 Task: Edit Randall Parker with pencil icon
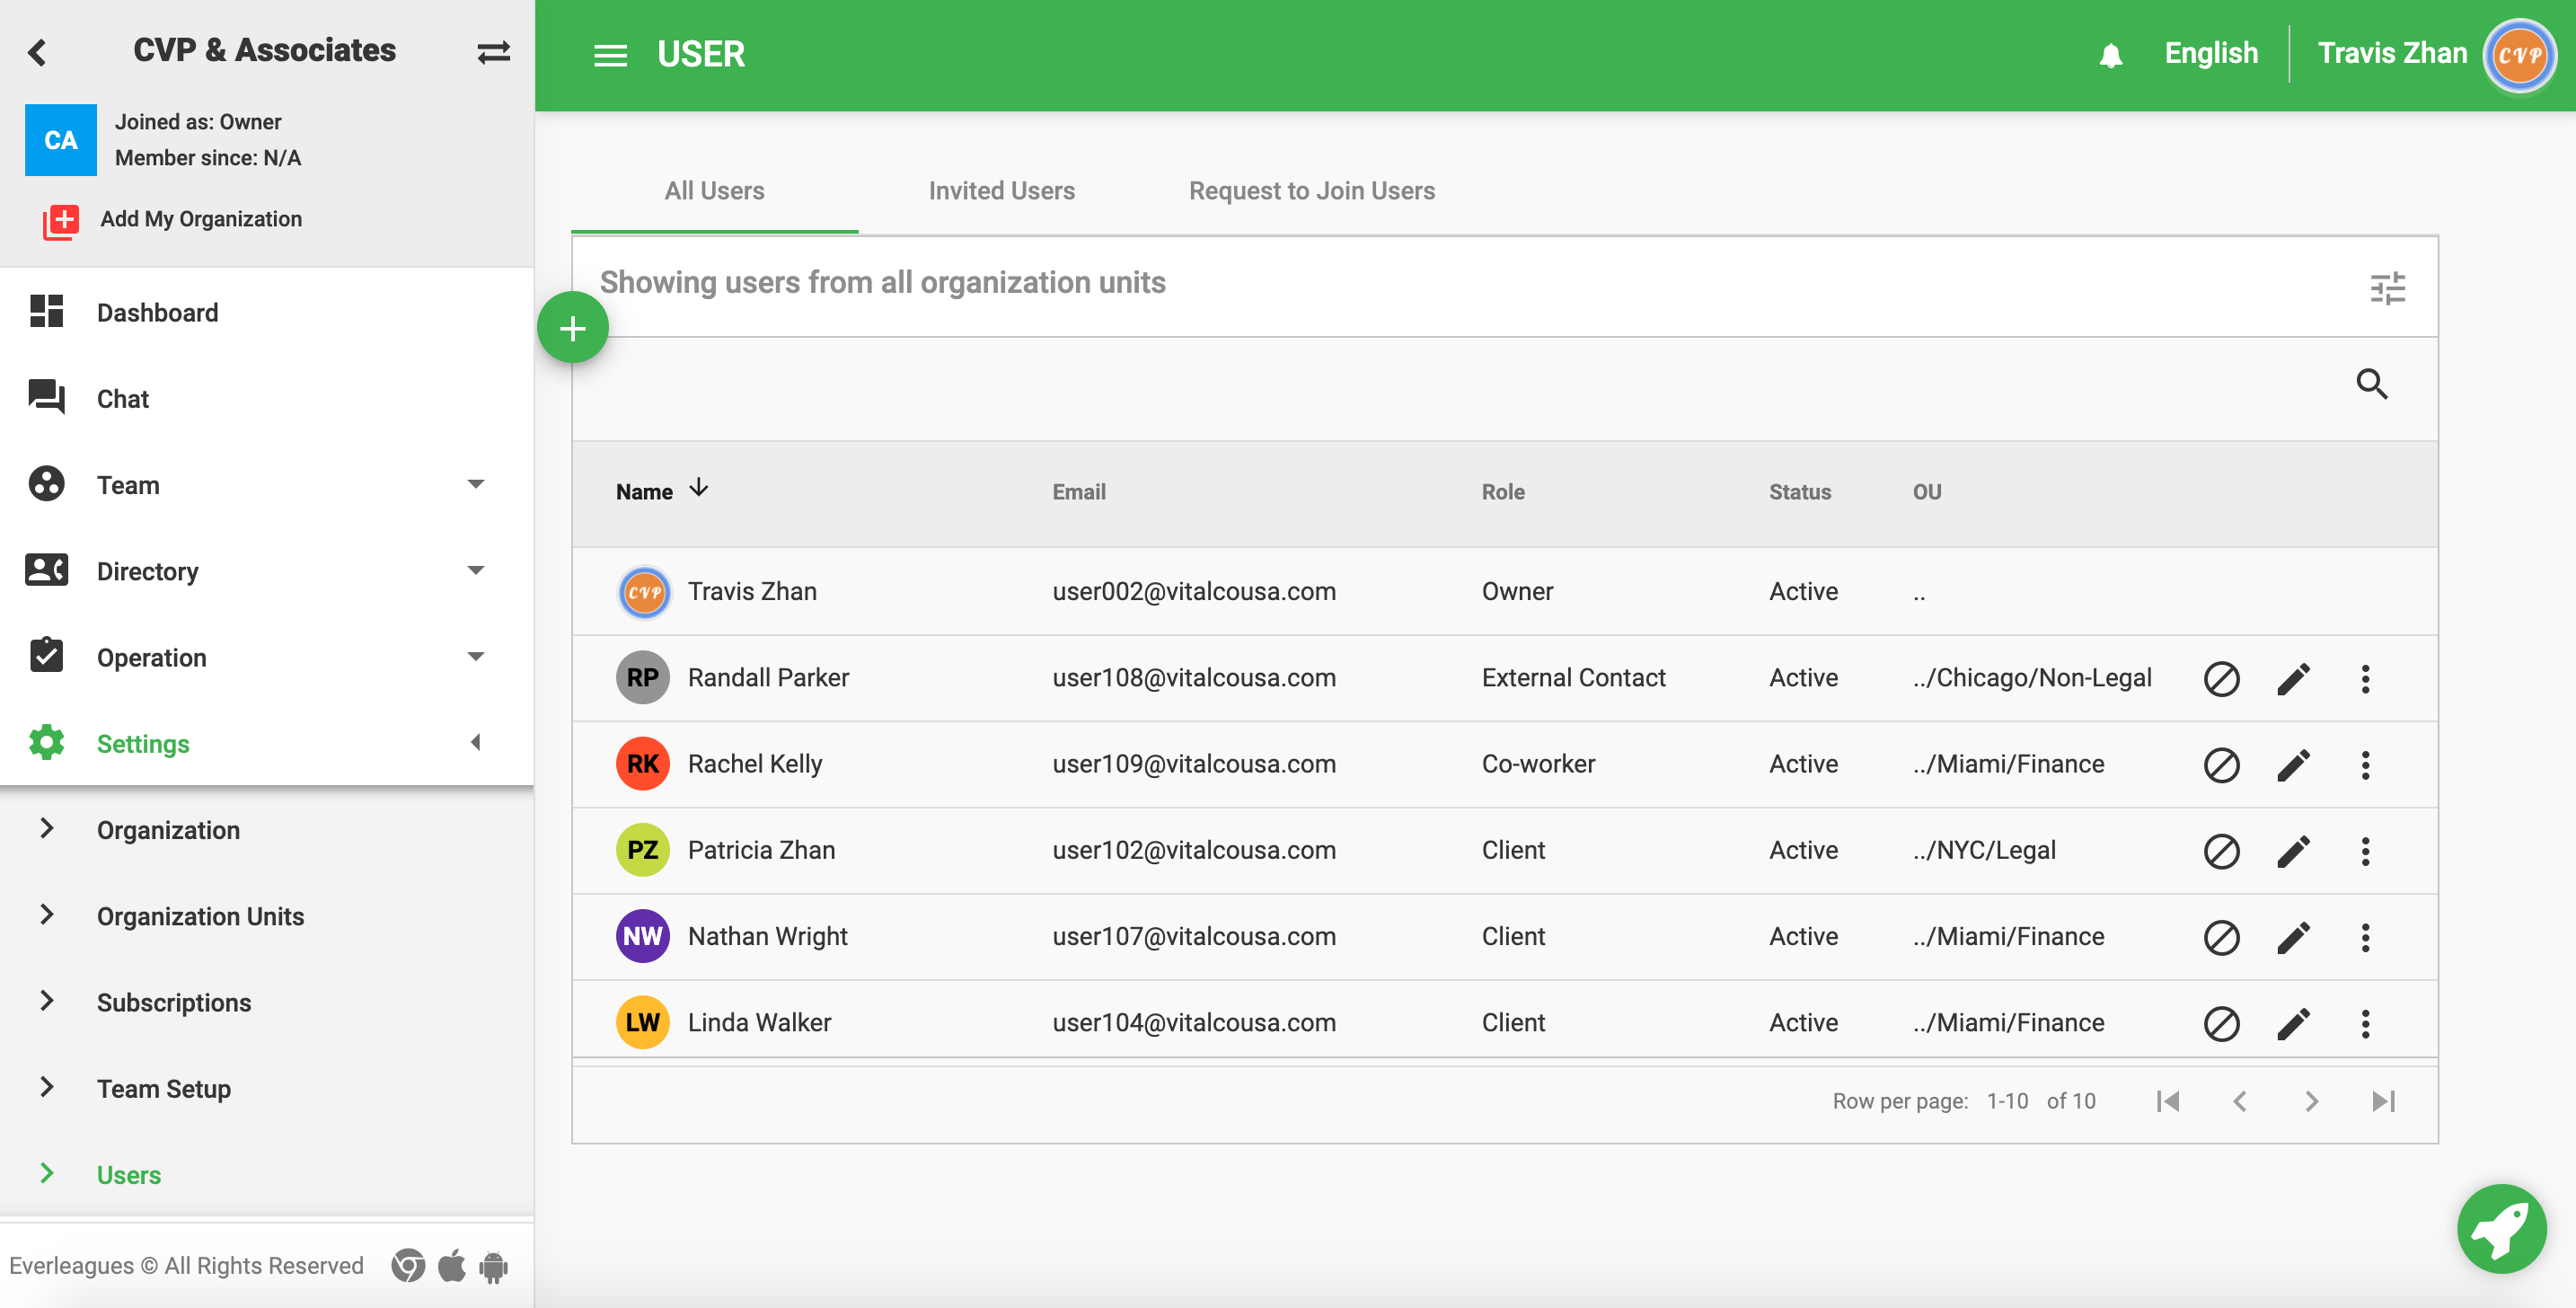pyautogui.click(x=2293, y=678)
